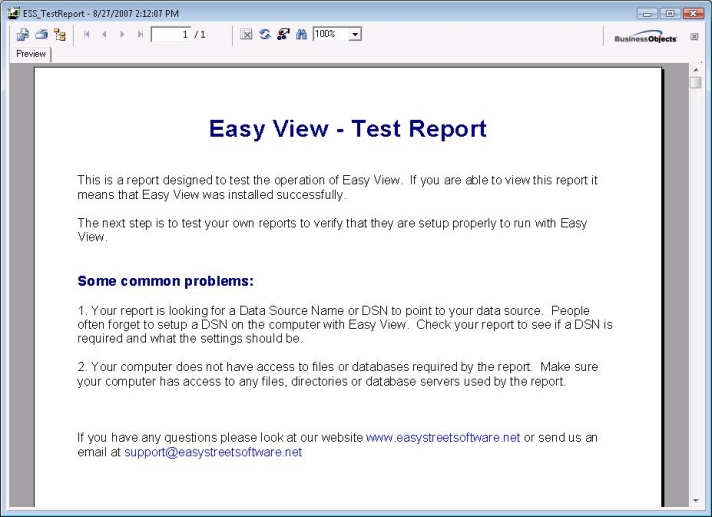The height and width of the screenshot is (517, 712).
Task: Click the Refresh report icon
Action: click(265, 34)
